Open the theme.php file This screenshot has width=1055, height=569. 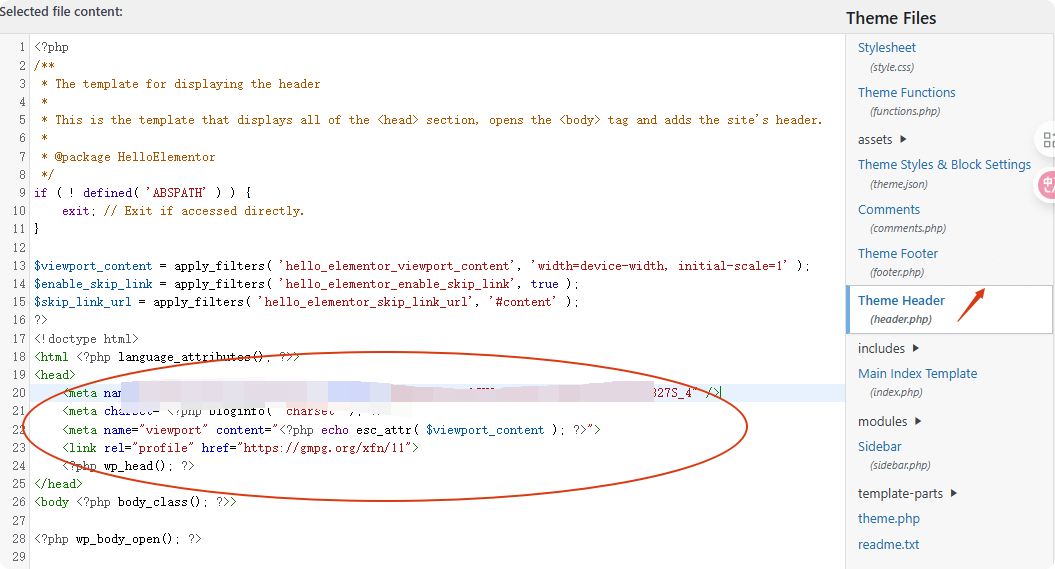coord(888,518)
